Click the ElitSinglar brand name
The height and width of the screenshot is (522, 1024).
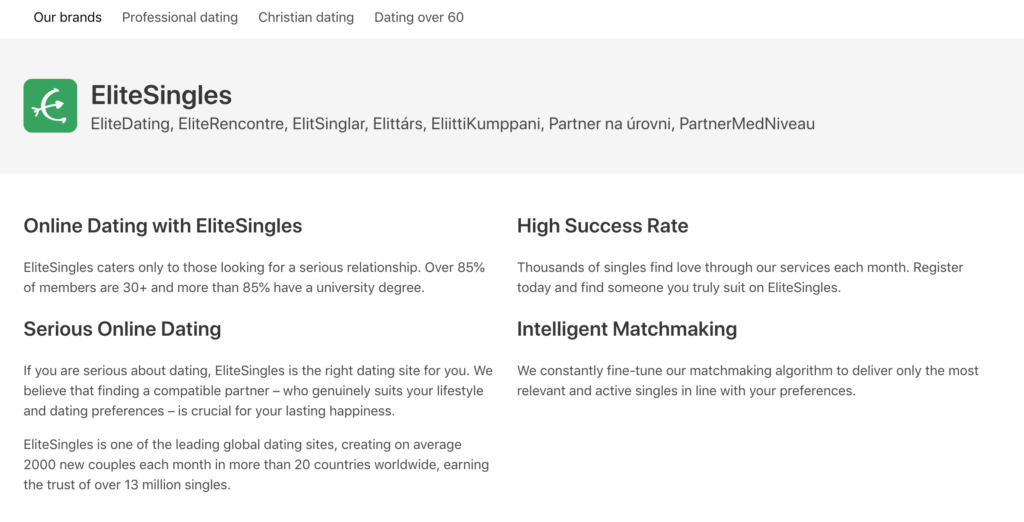328,123
